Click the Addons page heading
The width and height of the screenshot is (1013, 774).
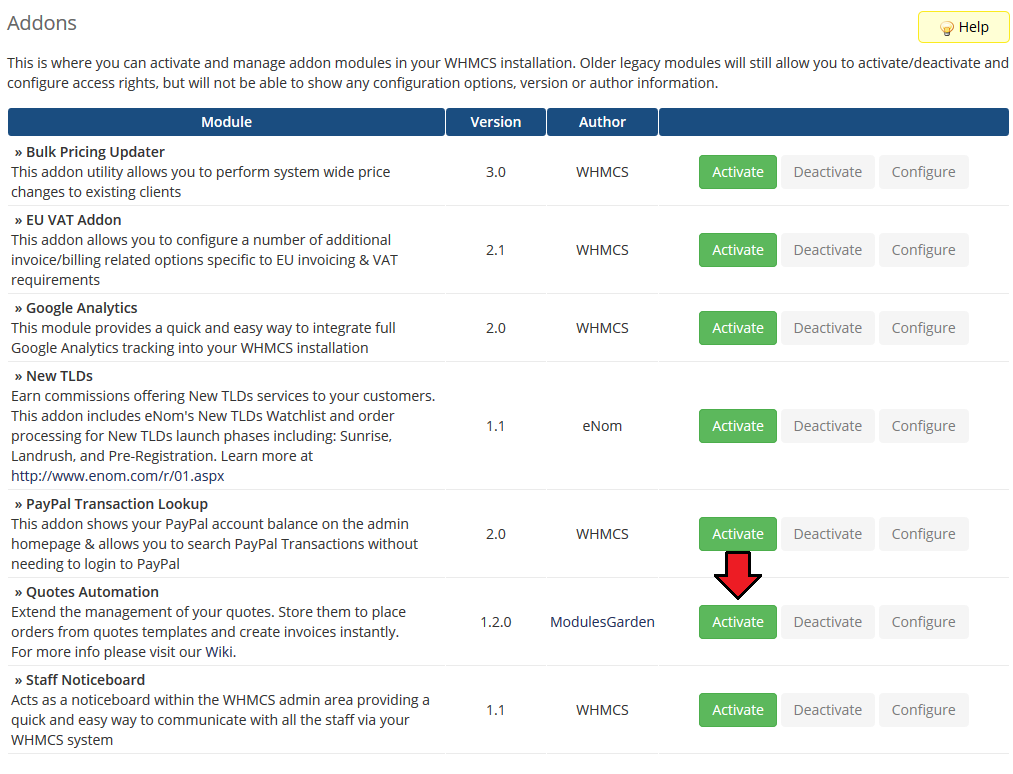pyautogui.click(x=42, y=23)
